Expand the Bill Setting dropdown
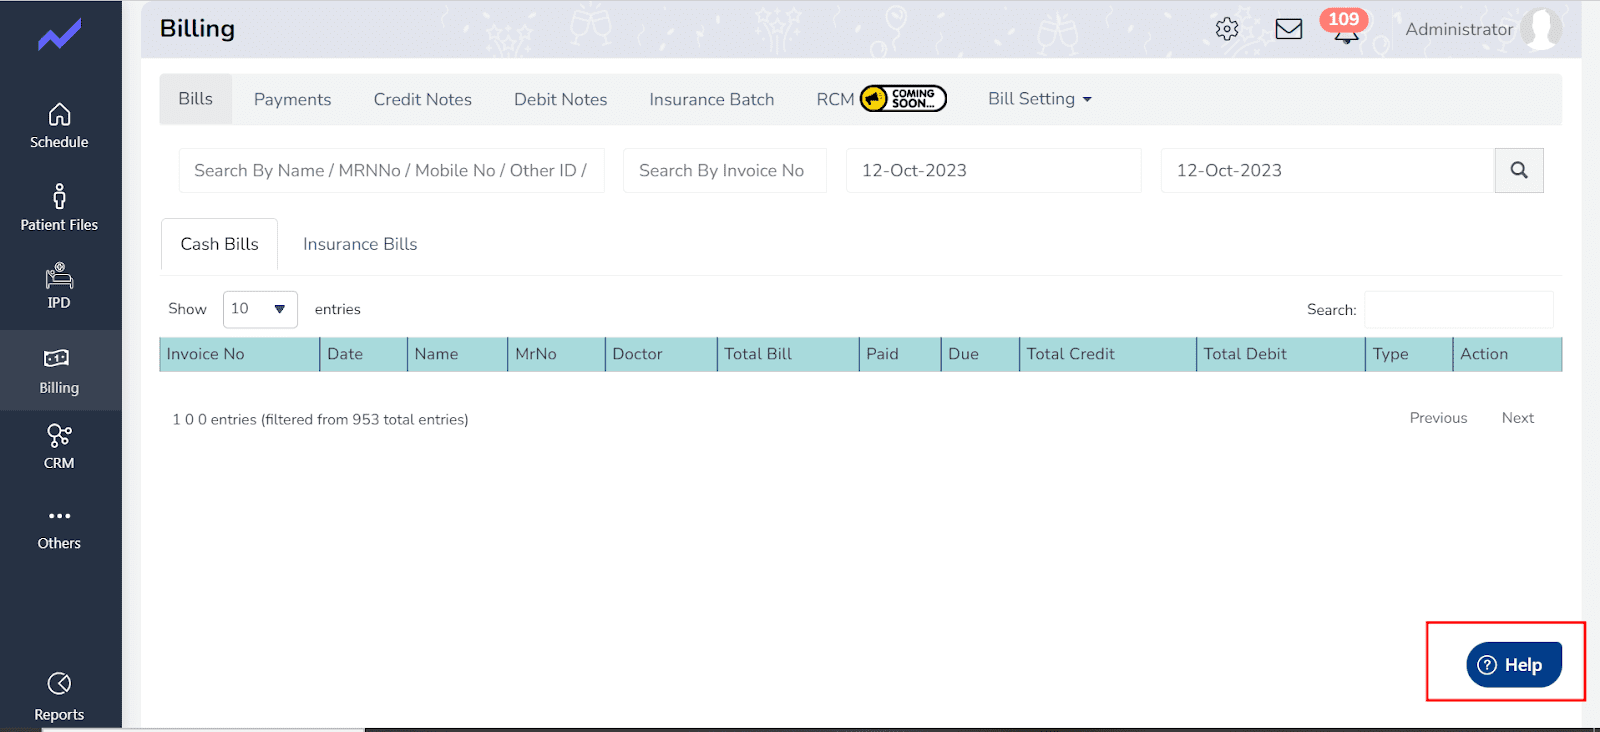Image resolution: width=1600 pixels, height=732 pixels. 1039,99
